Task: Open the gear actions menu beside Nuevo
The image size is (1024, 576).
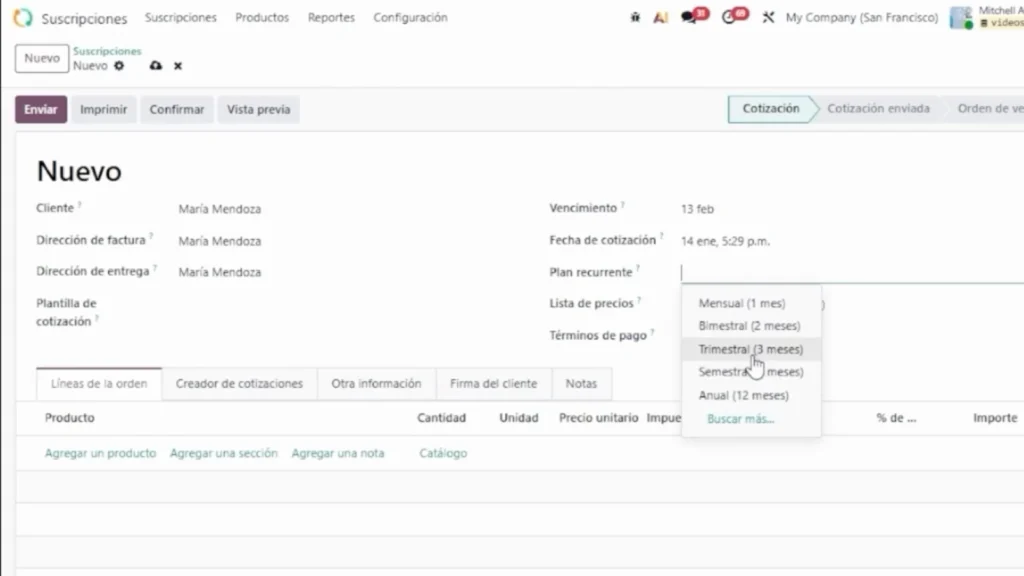Action: pos(119,66)
